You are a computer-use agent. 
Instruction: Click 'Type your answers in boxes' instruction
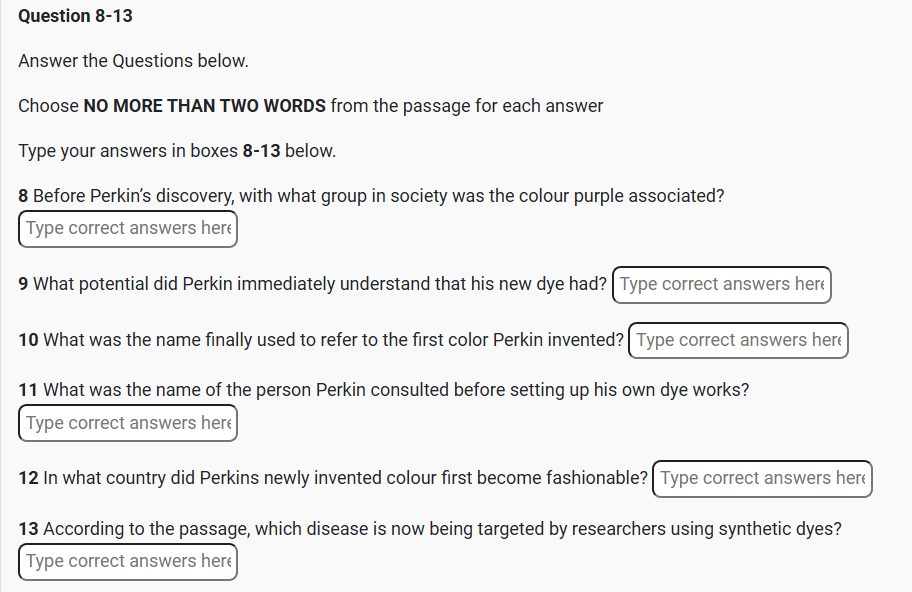pyautogui.click(x=128, y=151)
